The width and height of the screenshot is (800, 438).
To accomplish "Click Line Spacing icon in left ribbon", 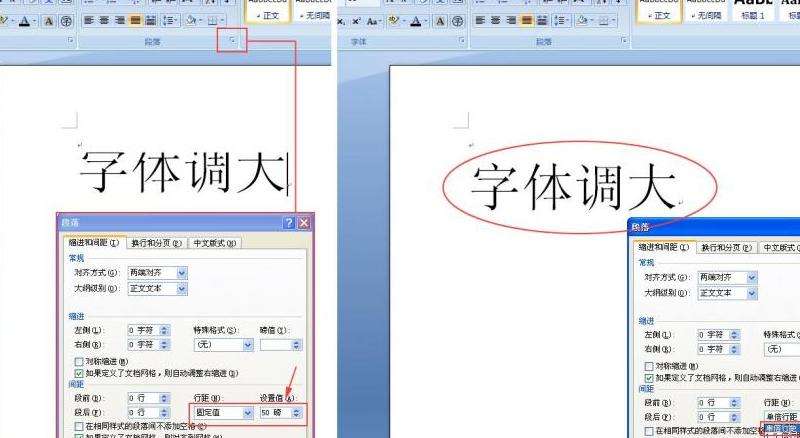I will click(x=169, y=20).
